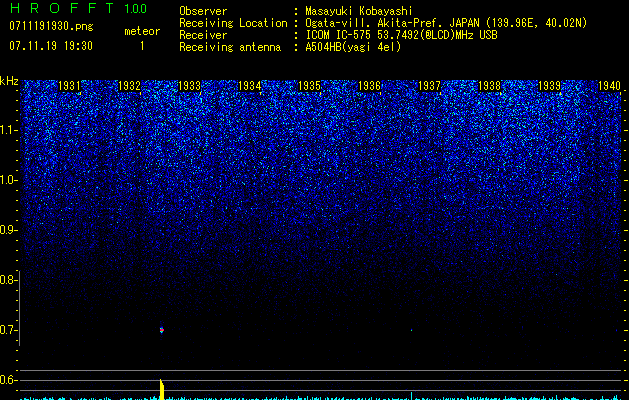Image resolution: width=629 pixels, height=400 pixels.
Task: Click the HROFFT program title
Action: (62, 8)
